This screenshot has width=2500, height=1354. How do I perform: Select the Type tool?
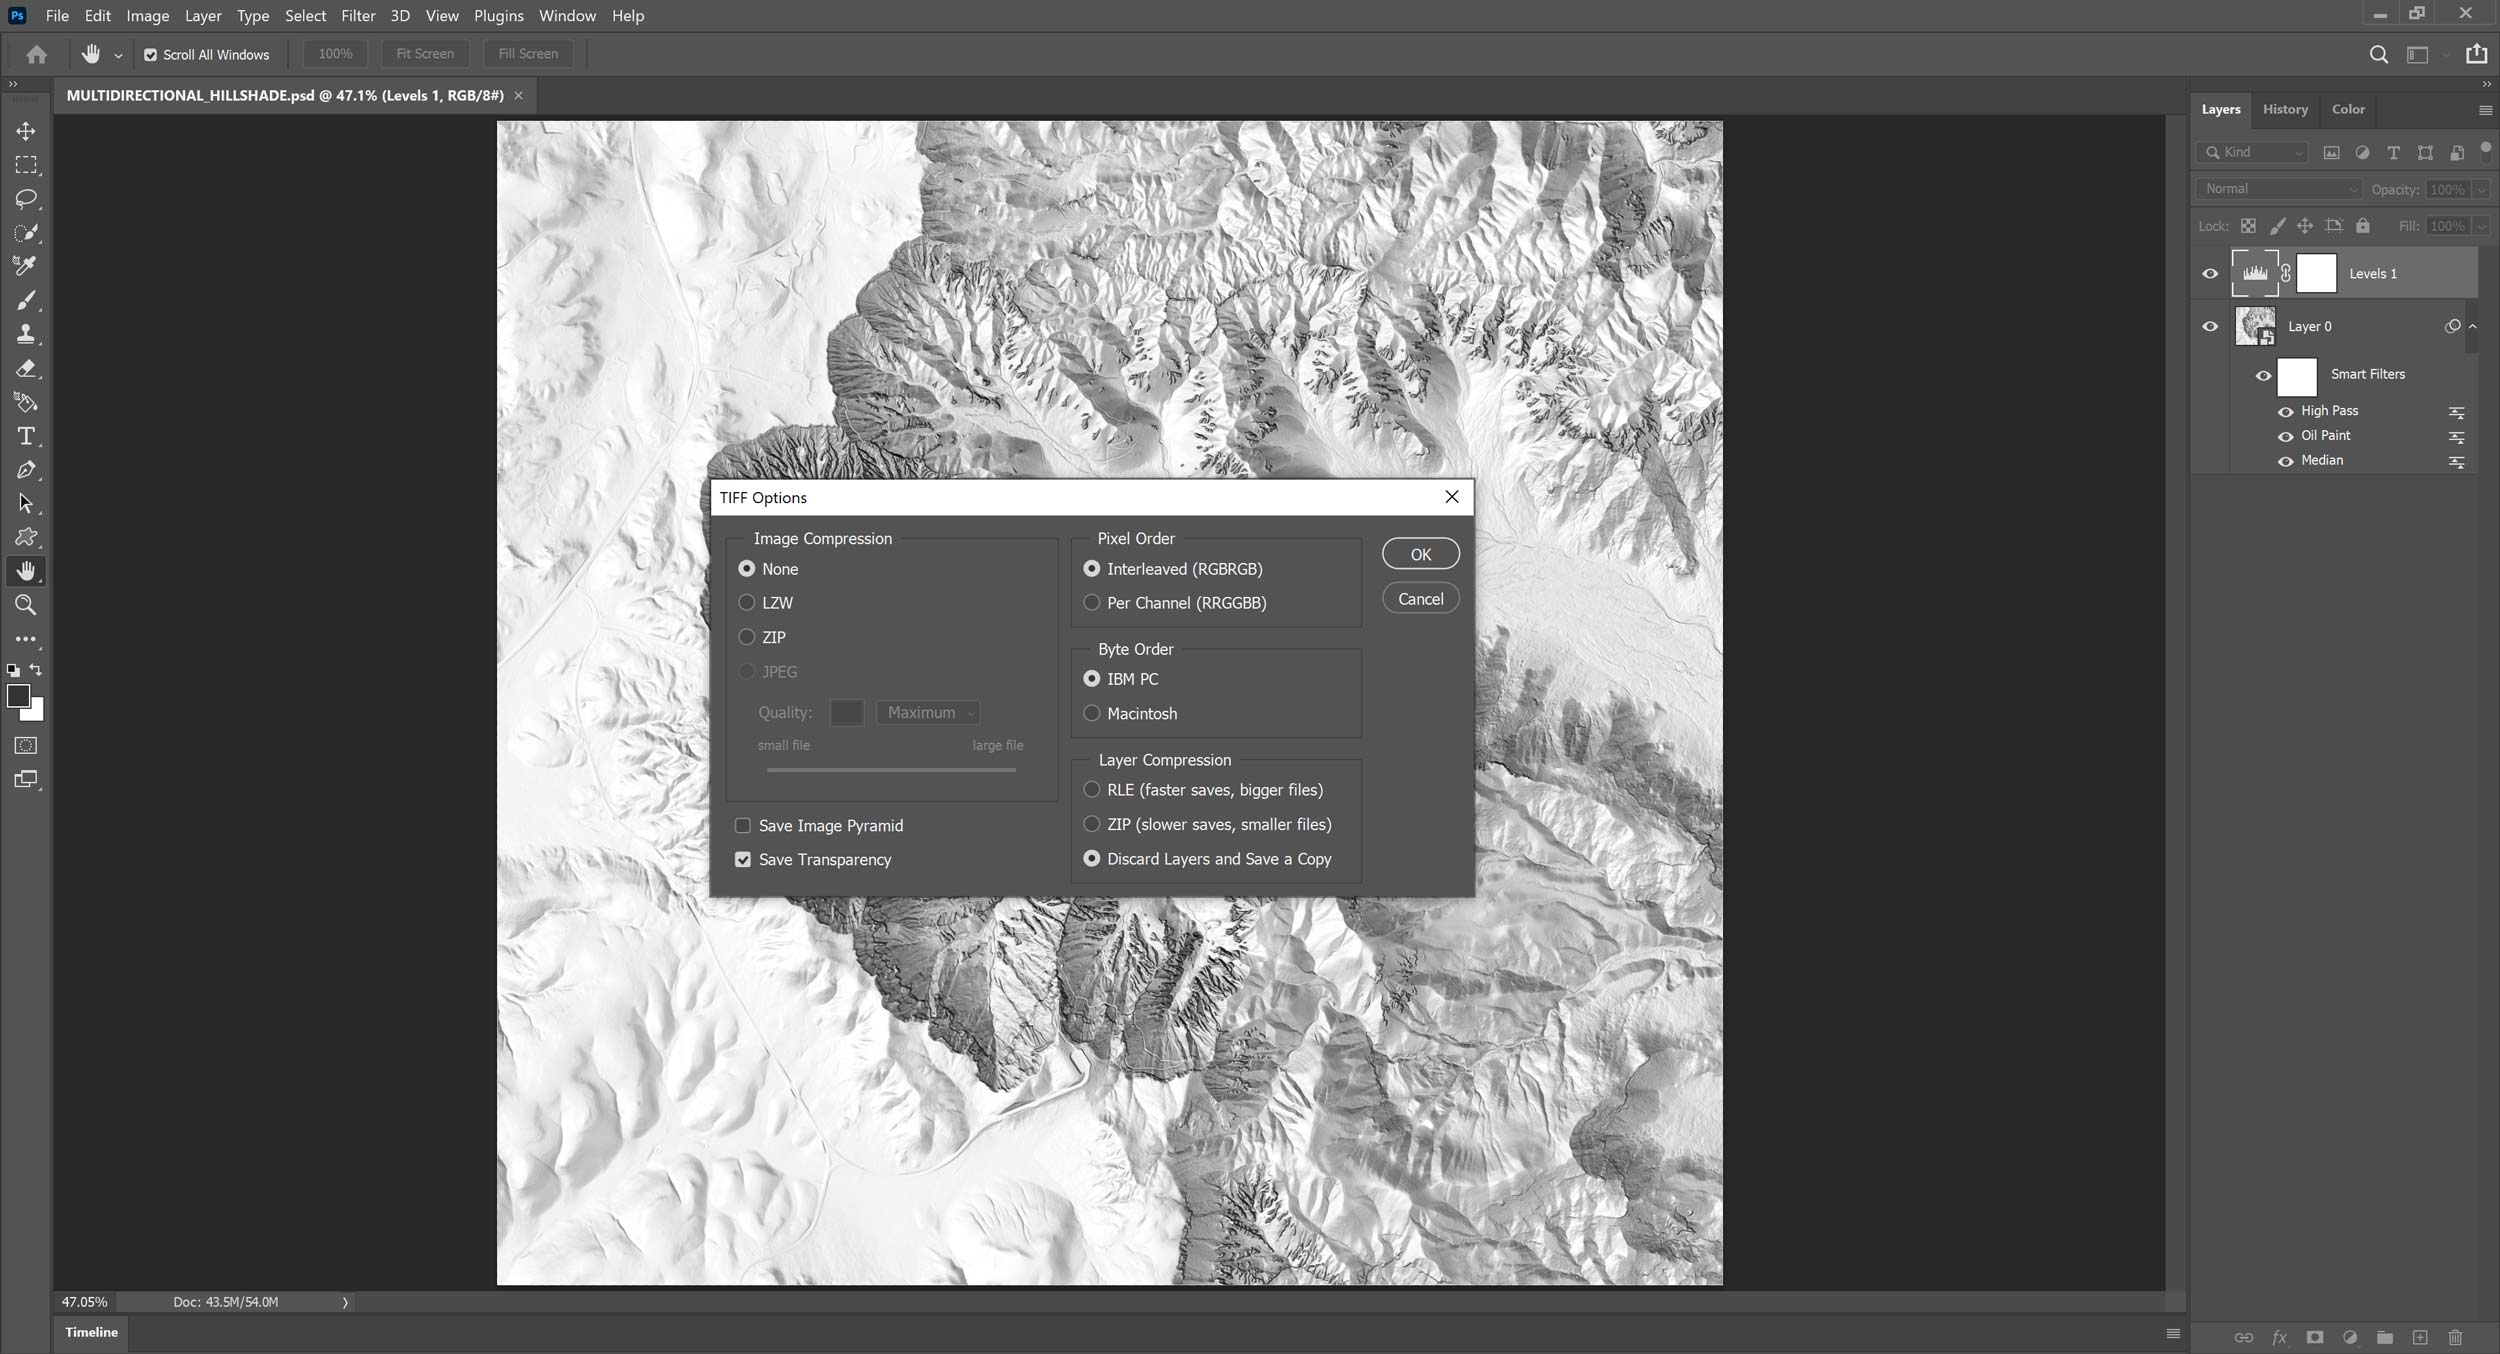tap(25, 436)
